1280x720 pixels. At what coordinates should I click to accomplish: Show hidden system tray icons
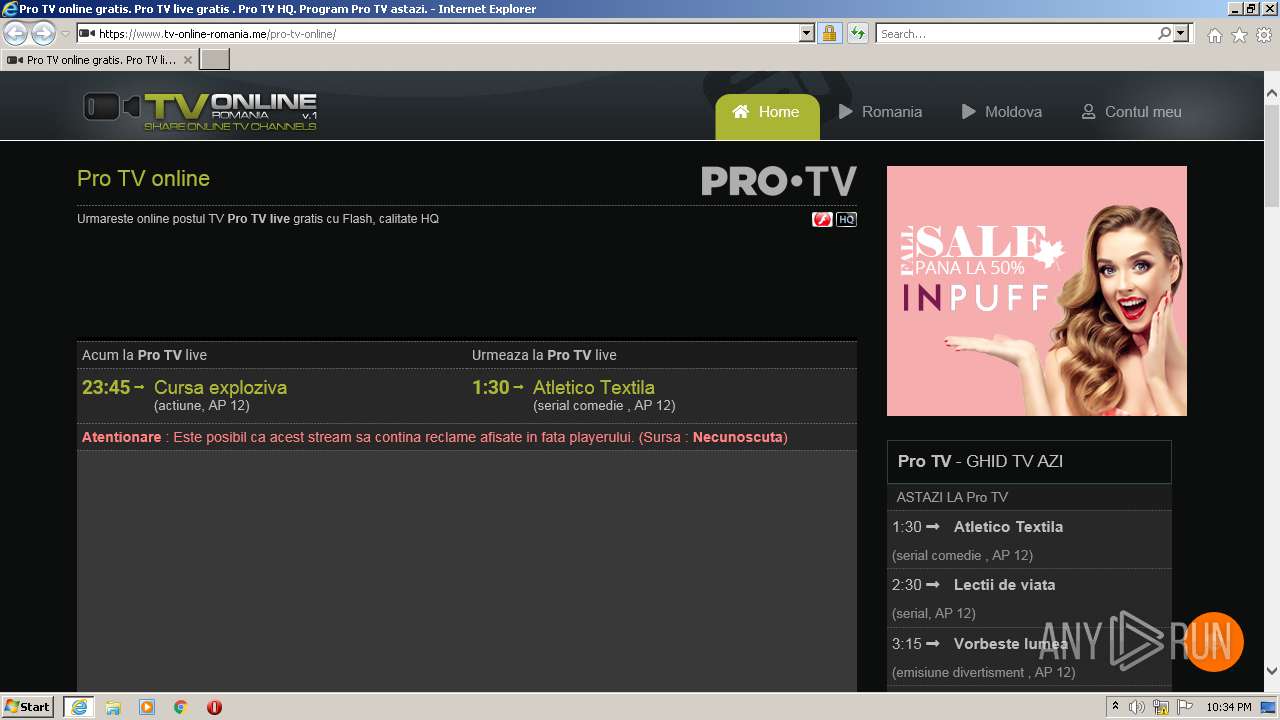pyautogui.click(x=1116, y=707)
